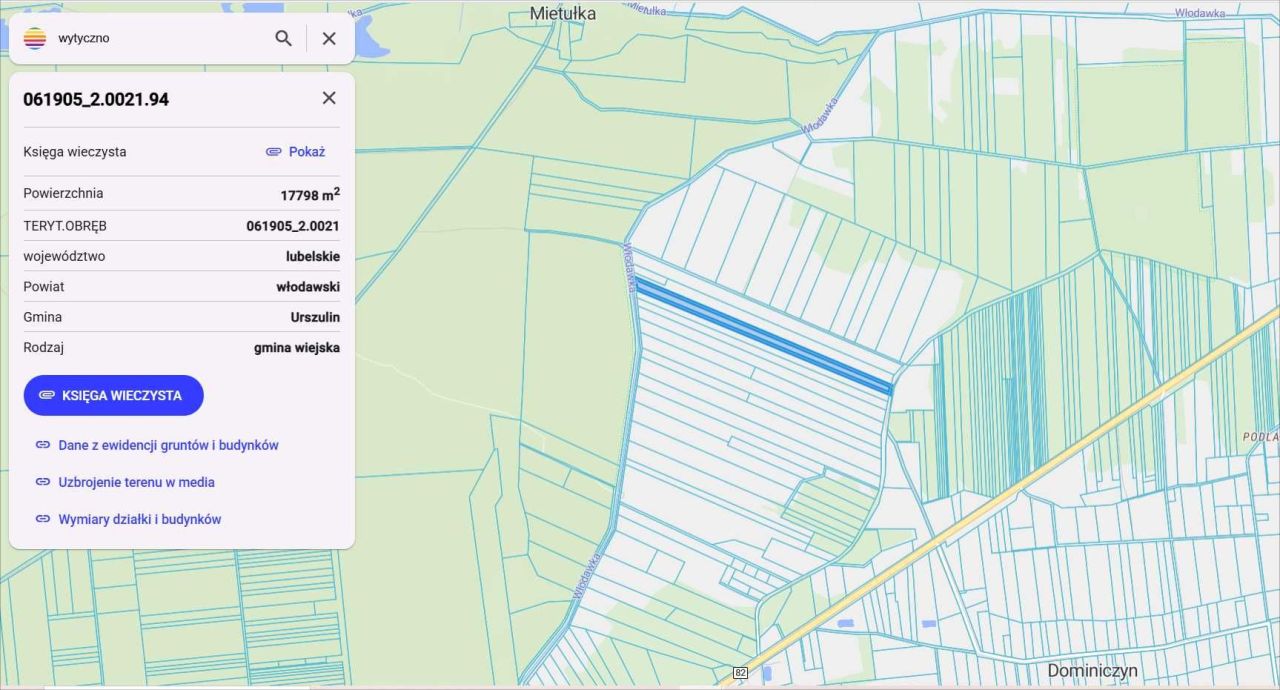Click the Dominiczyn place label
Screen dimensions: 1280x690
tap(1092, 670)
